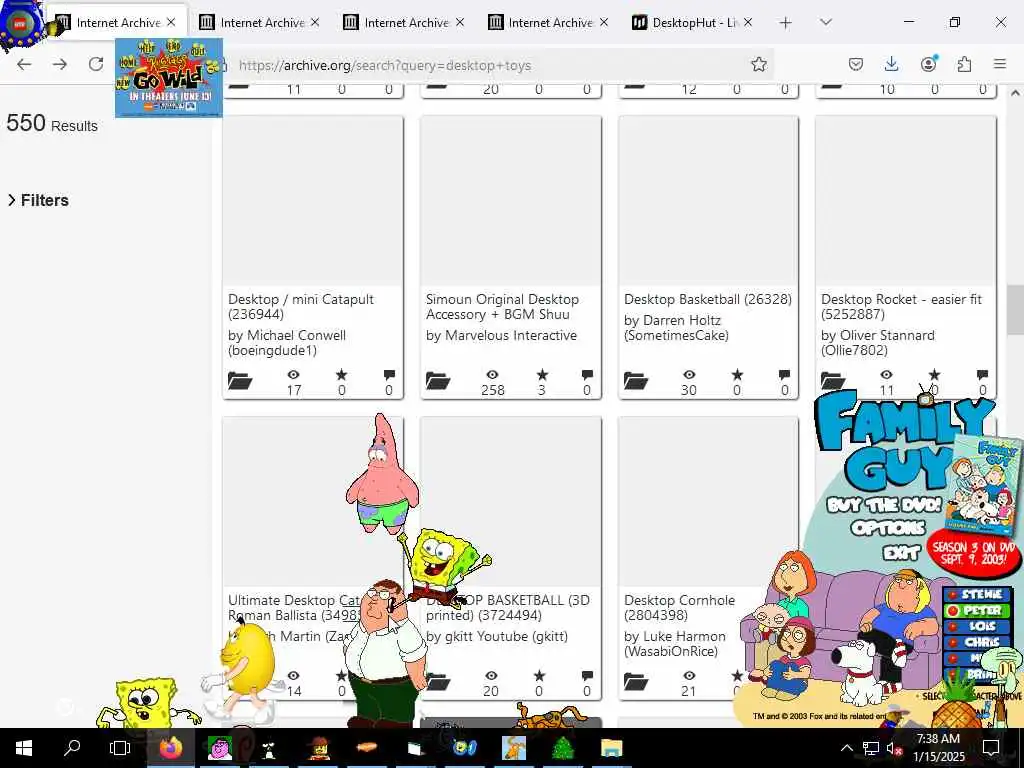The width and height of the screenshot is (1024, 768).
Task: Click favorites star on Desktop / mini Catapult card
Action: click(342, 375)
